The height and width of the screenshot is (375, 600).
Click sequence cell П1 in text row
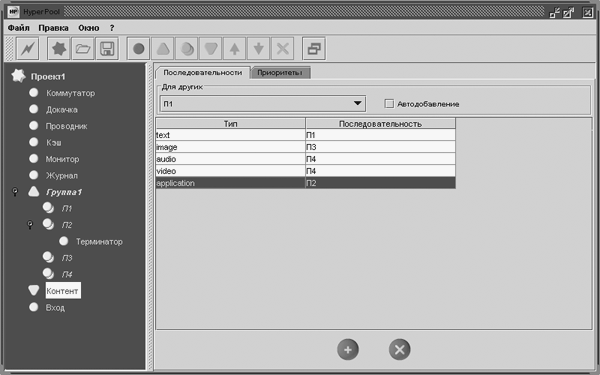pos(380,135)
